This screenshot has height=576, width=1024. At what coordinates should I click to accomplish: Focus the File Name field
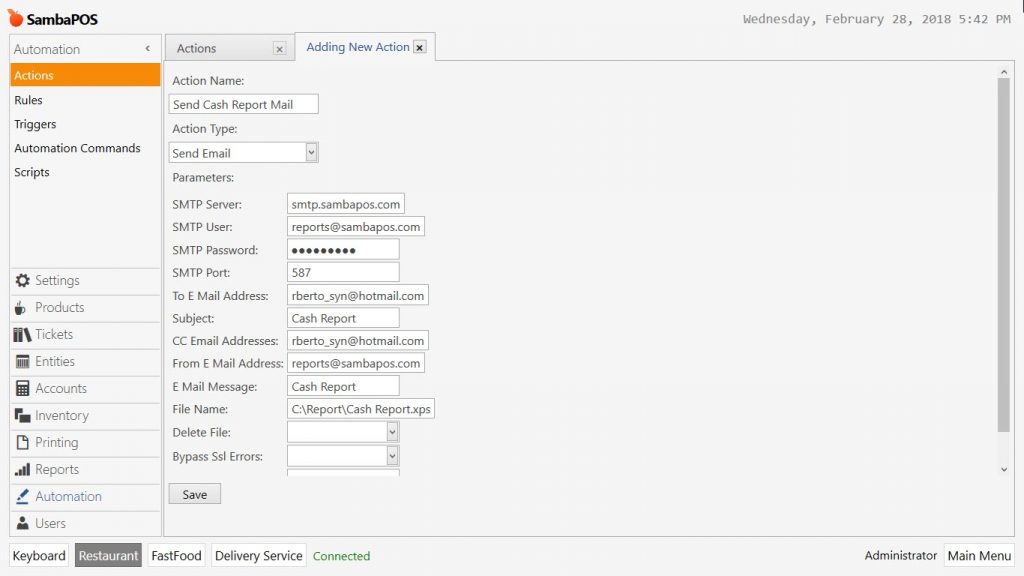[x=360, y=409]
